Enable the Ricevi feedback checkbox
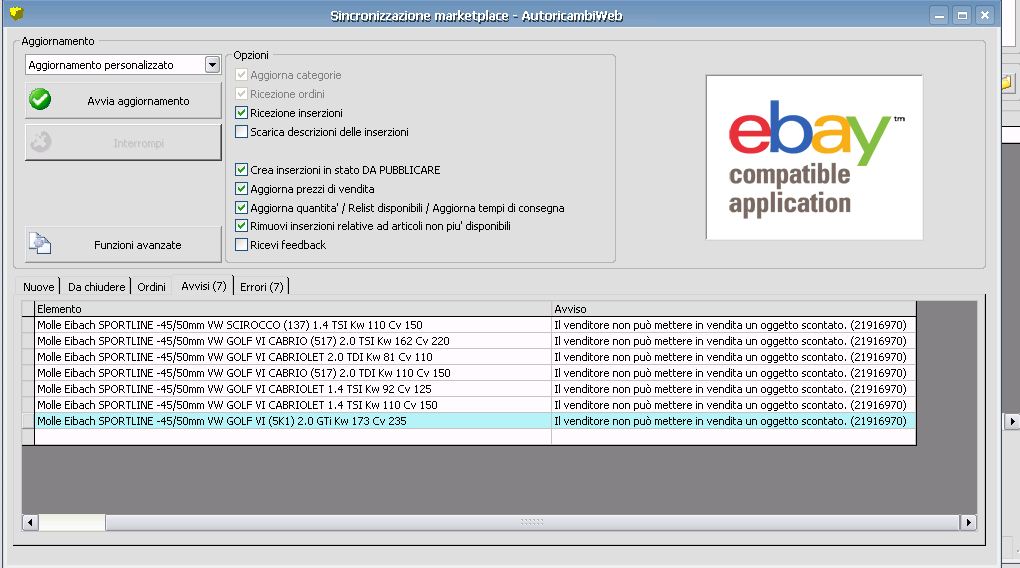1020x568 pixels. tap(241, 245)
